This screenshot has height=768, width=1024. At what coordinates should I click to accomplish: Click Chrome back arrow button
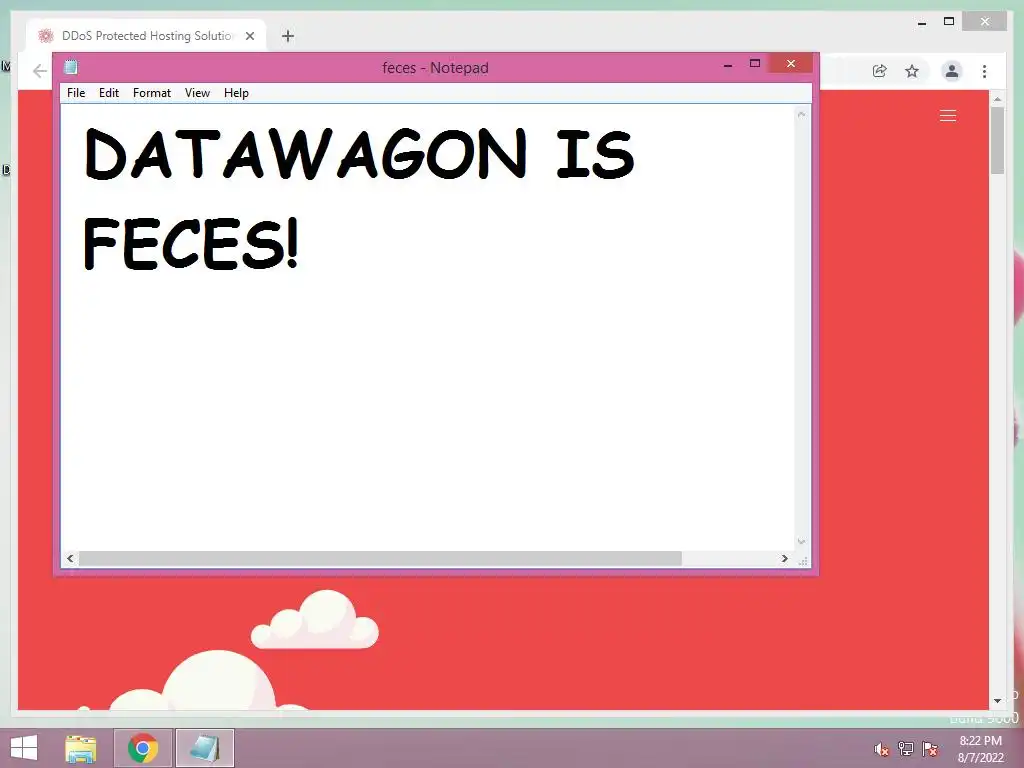40,71
